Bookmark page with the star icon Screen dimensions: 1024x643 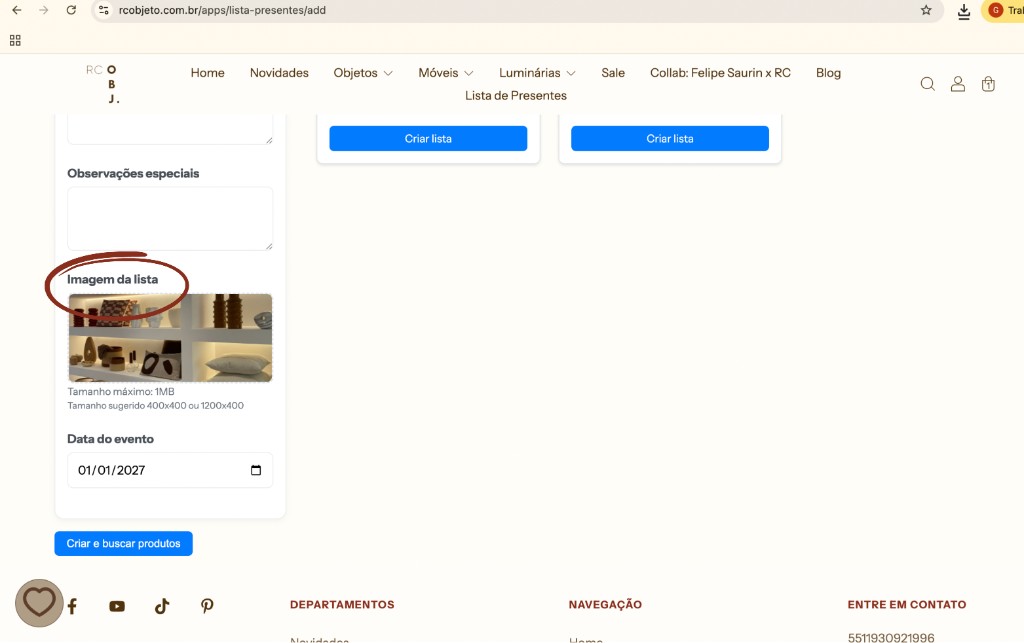point(926,10)
